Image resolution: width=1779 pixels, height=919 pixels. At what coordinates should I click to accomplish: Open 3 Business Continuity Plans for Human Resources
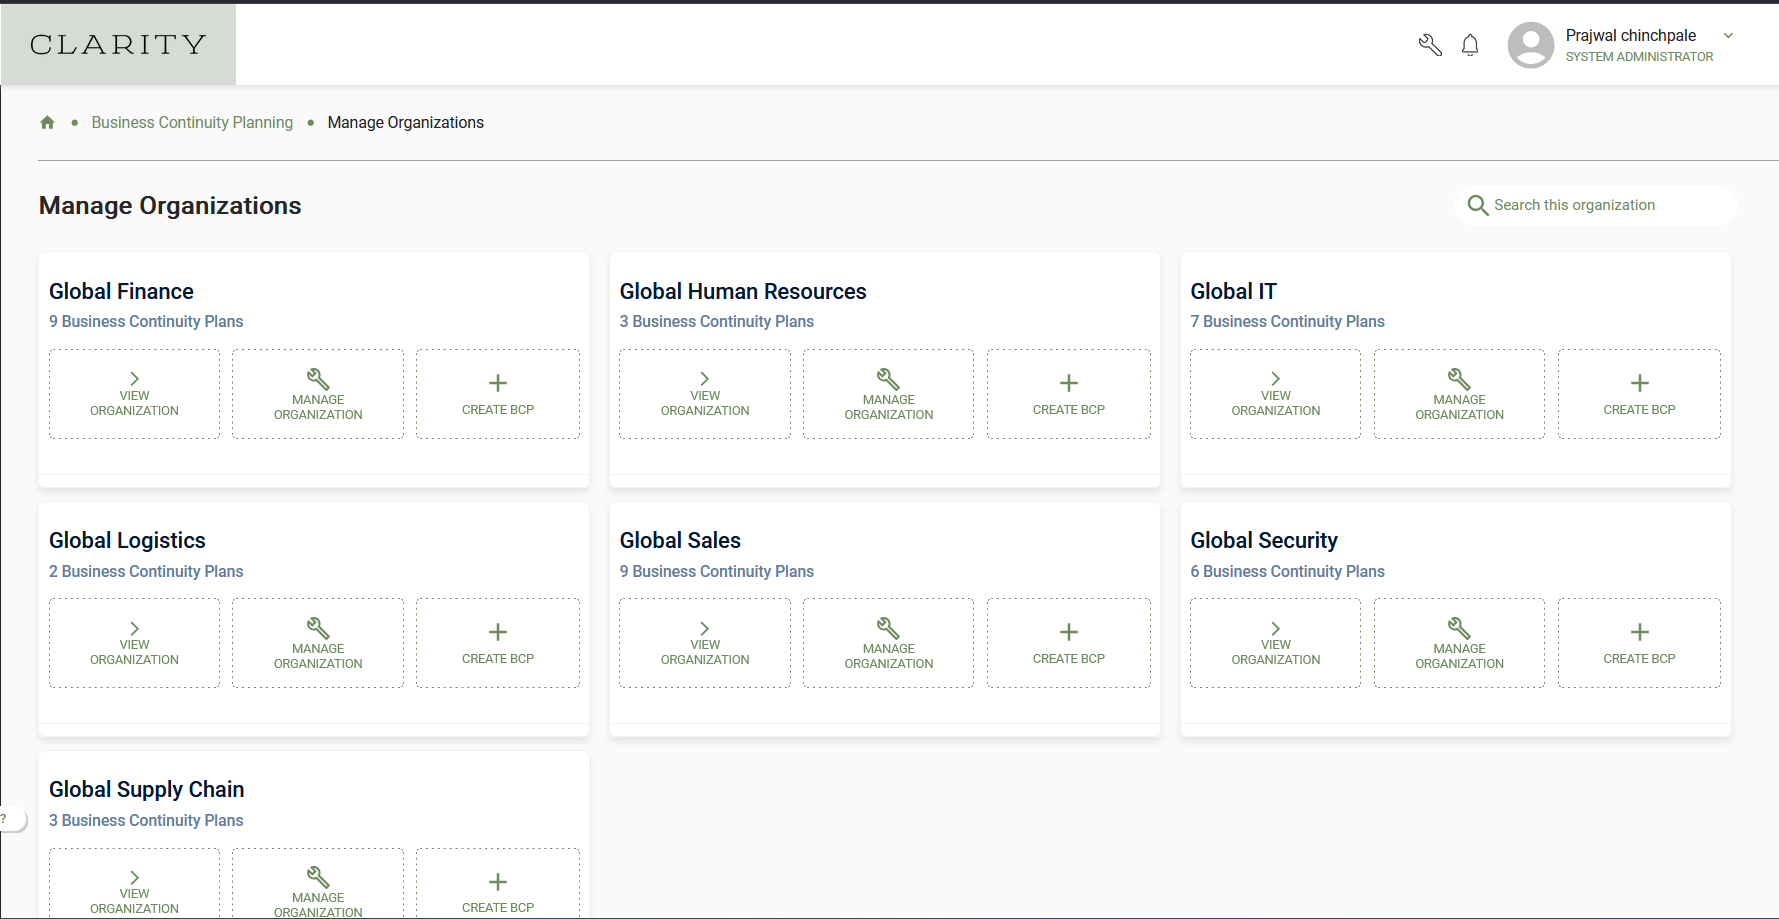pyautogui.click(x=717, y=321)
